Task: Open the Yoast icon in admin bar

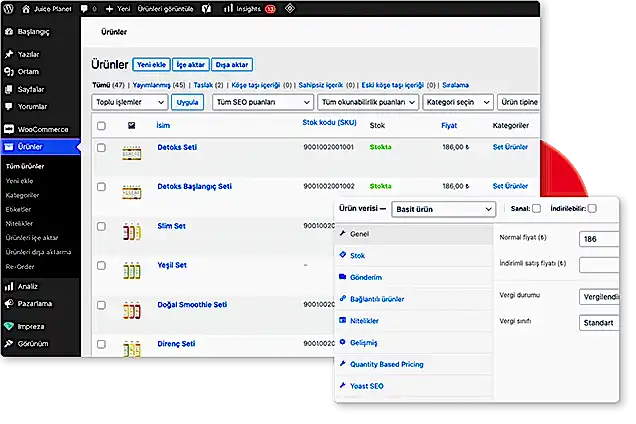Action: 206,9
